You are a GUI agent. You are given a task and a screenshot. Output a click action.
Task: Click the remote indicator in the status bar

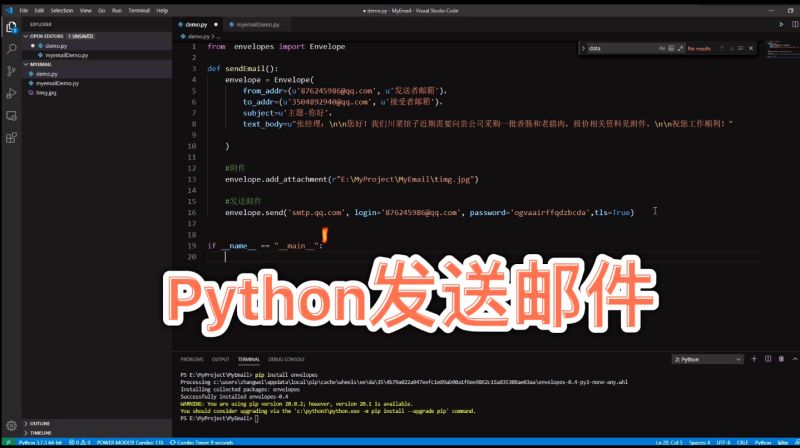tap(8, 442)
